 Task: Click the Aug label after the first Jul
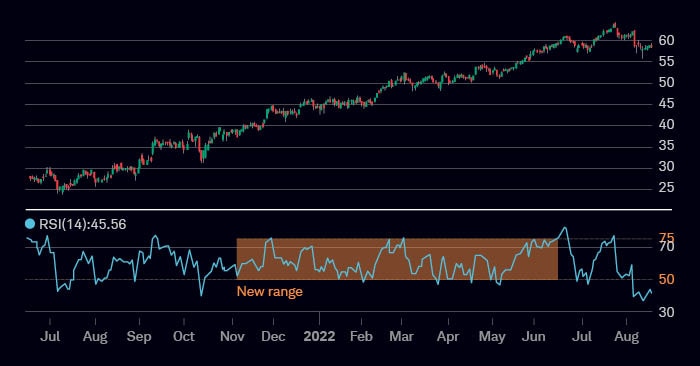click(95, 337)
